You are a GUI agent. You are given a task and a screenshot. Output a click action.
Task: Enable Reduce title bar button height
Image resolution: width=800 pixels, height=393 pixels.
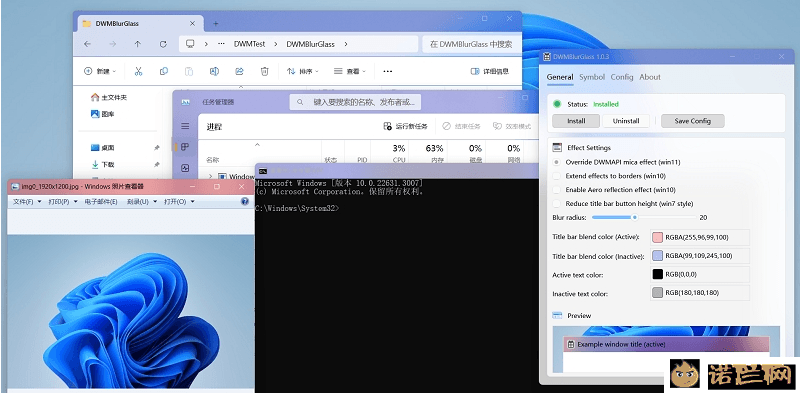coord(557,204)
